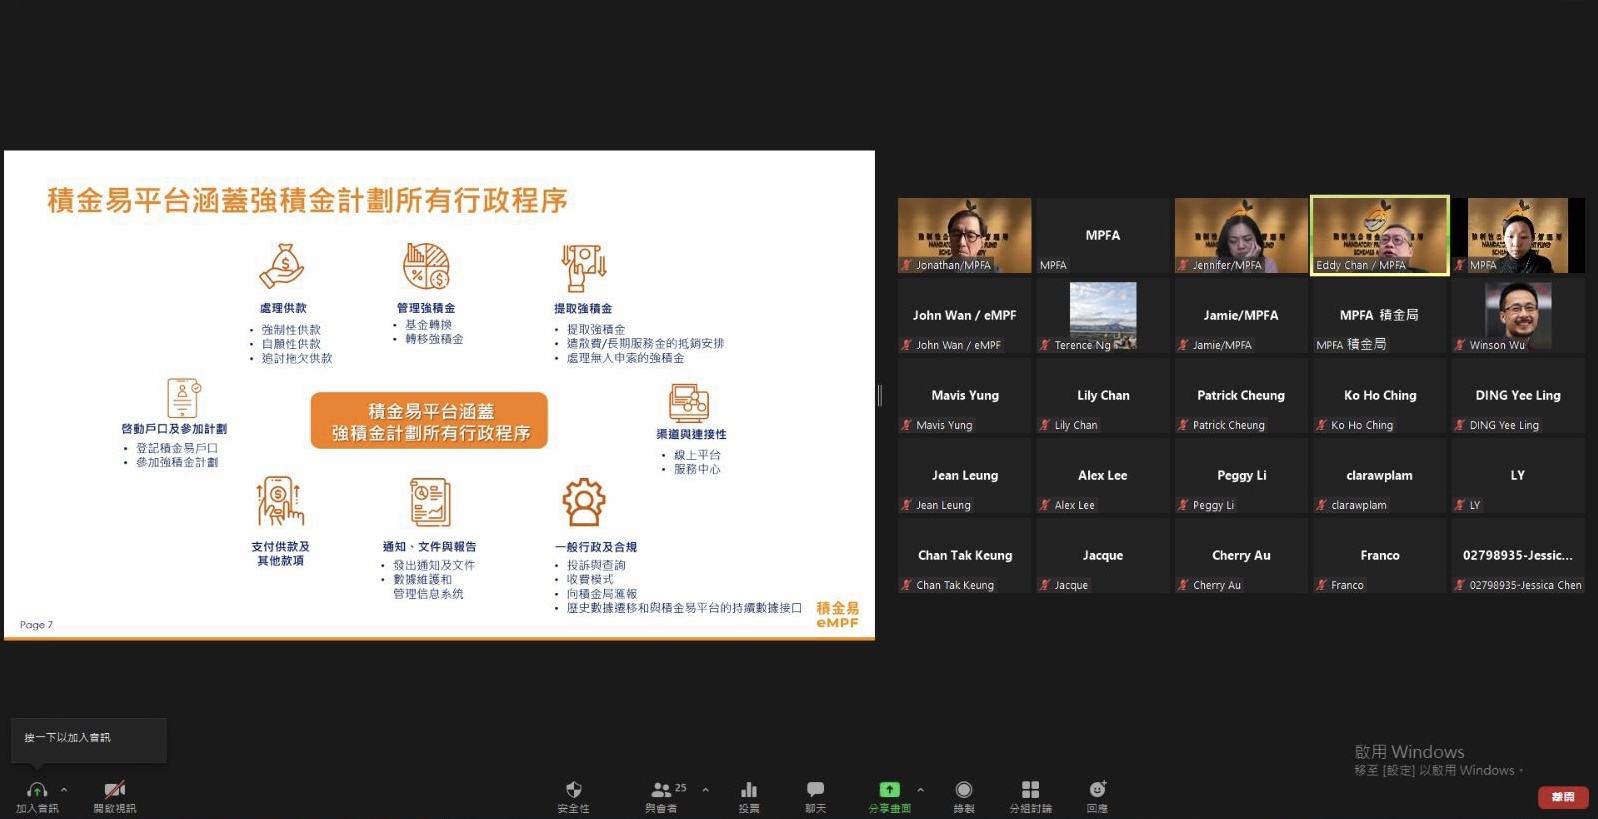Select Jonathan/MPFA video tile
The image size is (1598, 819).
964,235
